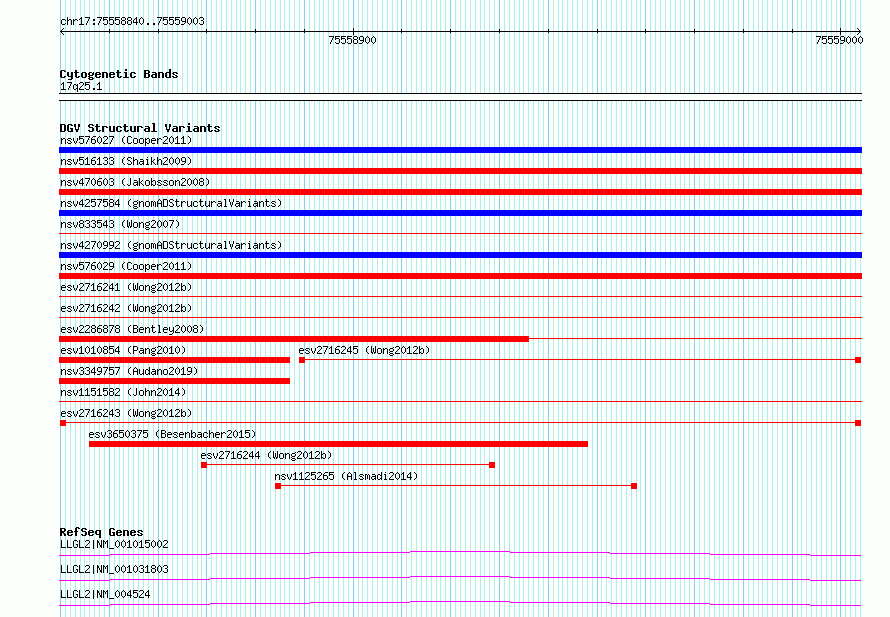Open nsv3349757 (Audano2019) label
Viewport: 890px width, 617px height.
coord(129,371)
